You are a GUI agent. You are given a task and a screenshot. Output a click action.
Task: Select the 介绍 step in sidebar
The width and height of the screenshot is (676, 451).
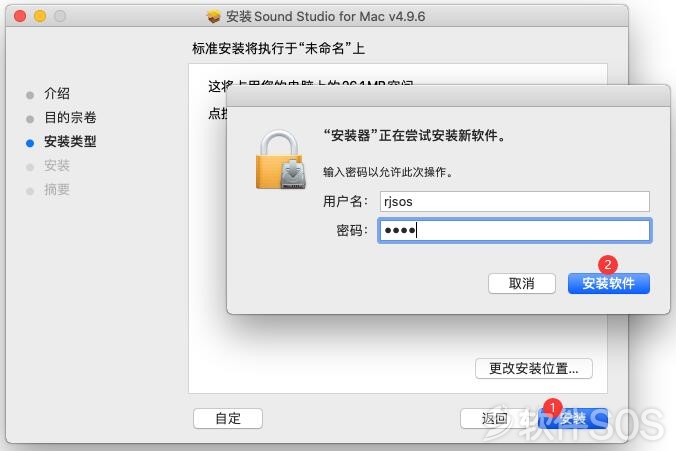pos(56,93)
